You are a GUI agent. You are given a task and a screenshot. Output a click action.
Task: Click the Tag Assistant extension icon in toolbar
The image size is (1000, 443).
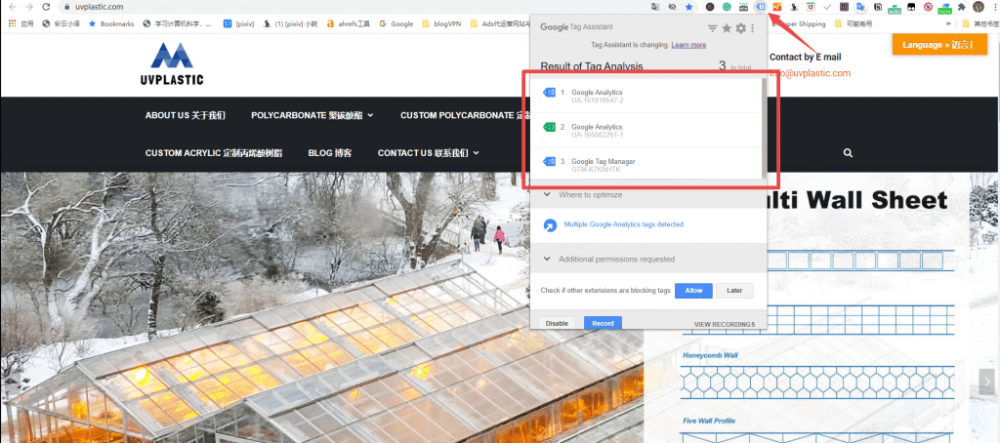click(761, 6)
